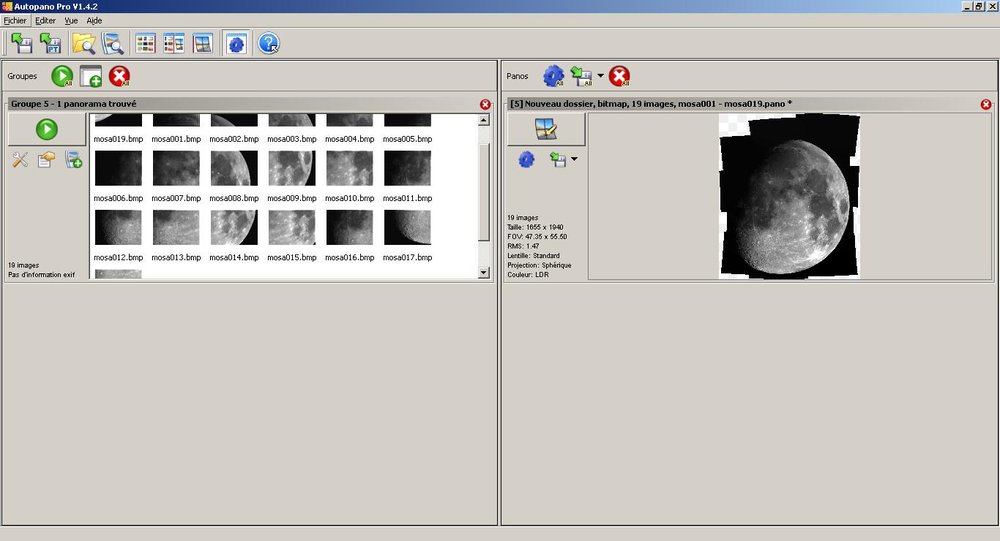Click the search images folder icon

pyautogui.click(x=113, y=43)
